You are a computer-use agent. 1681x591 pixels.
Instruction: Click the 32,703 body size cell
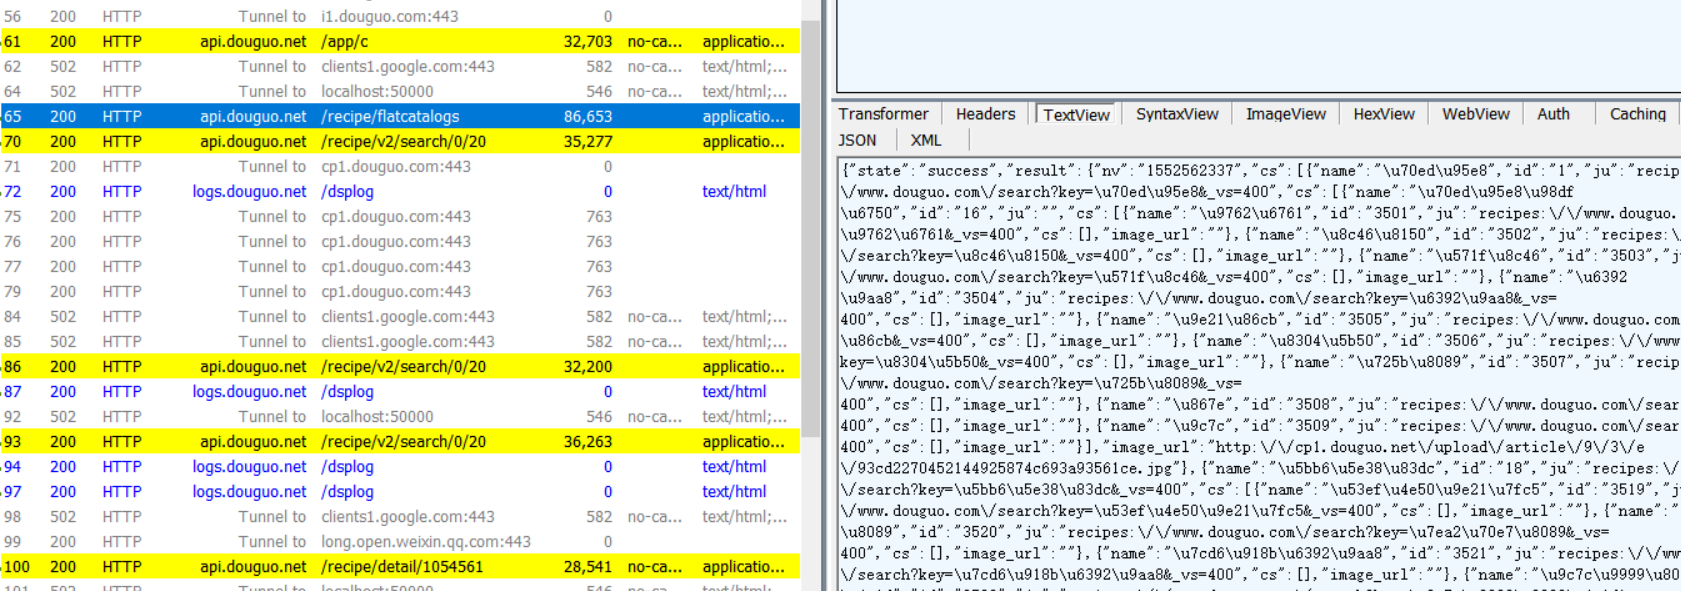click(x=588, y=41)
